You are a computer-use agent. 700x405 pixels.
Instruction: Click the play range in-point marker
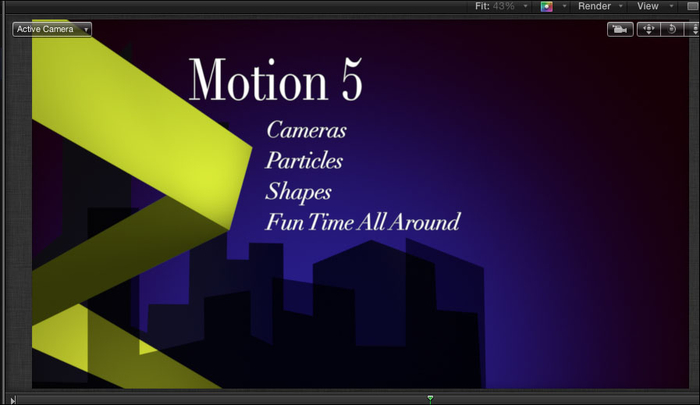pyautogui.click(x=13, y=400)
